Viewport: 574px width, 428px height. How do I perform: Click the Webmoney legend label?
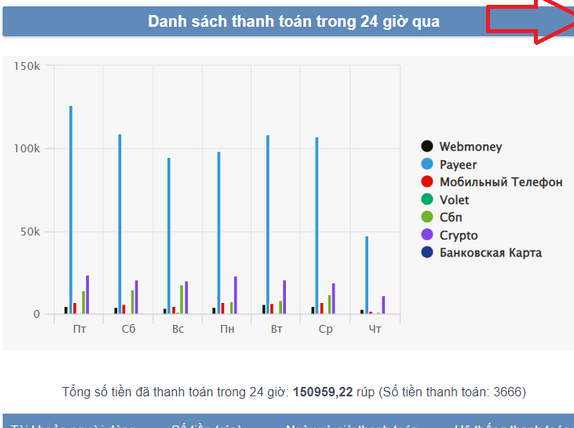(470, 146)
